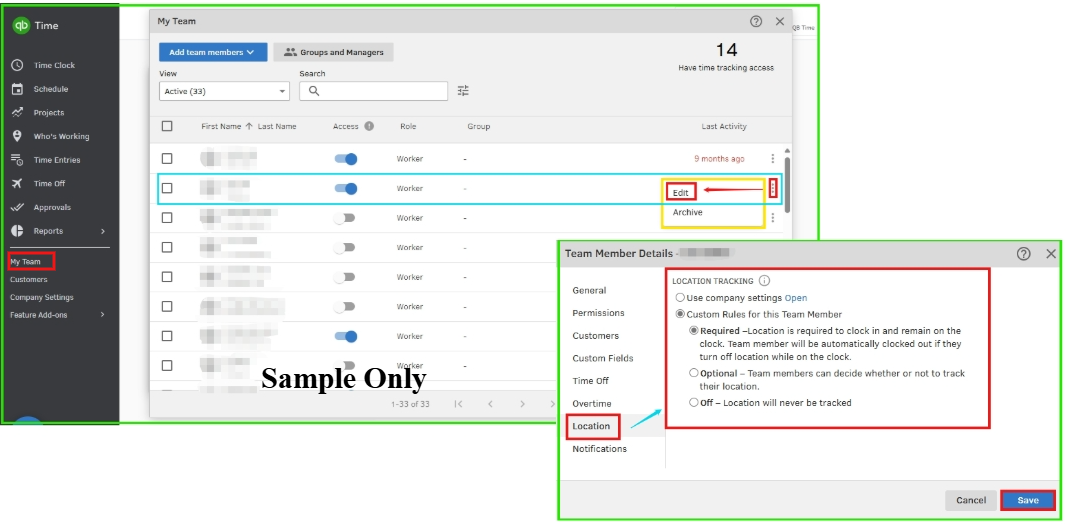Switch to the General tab

589,290
